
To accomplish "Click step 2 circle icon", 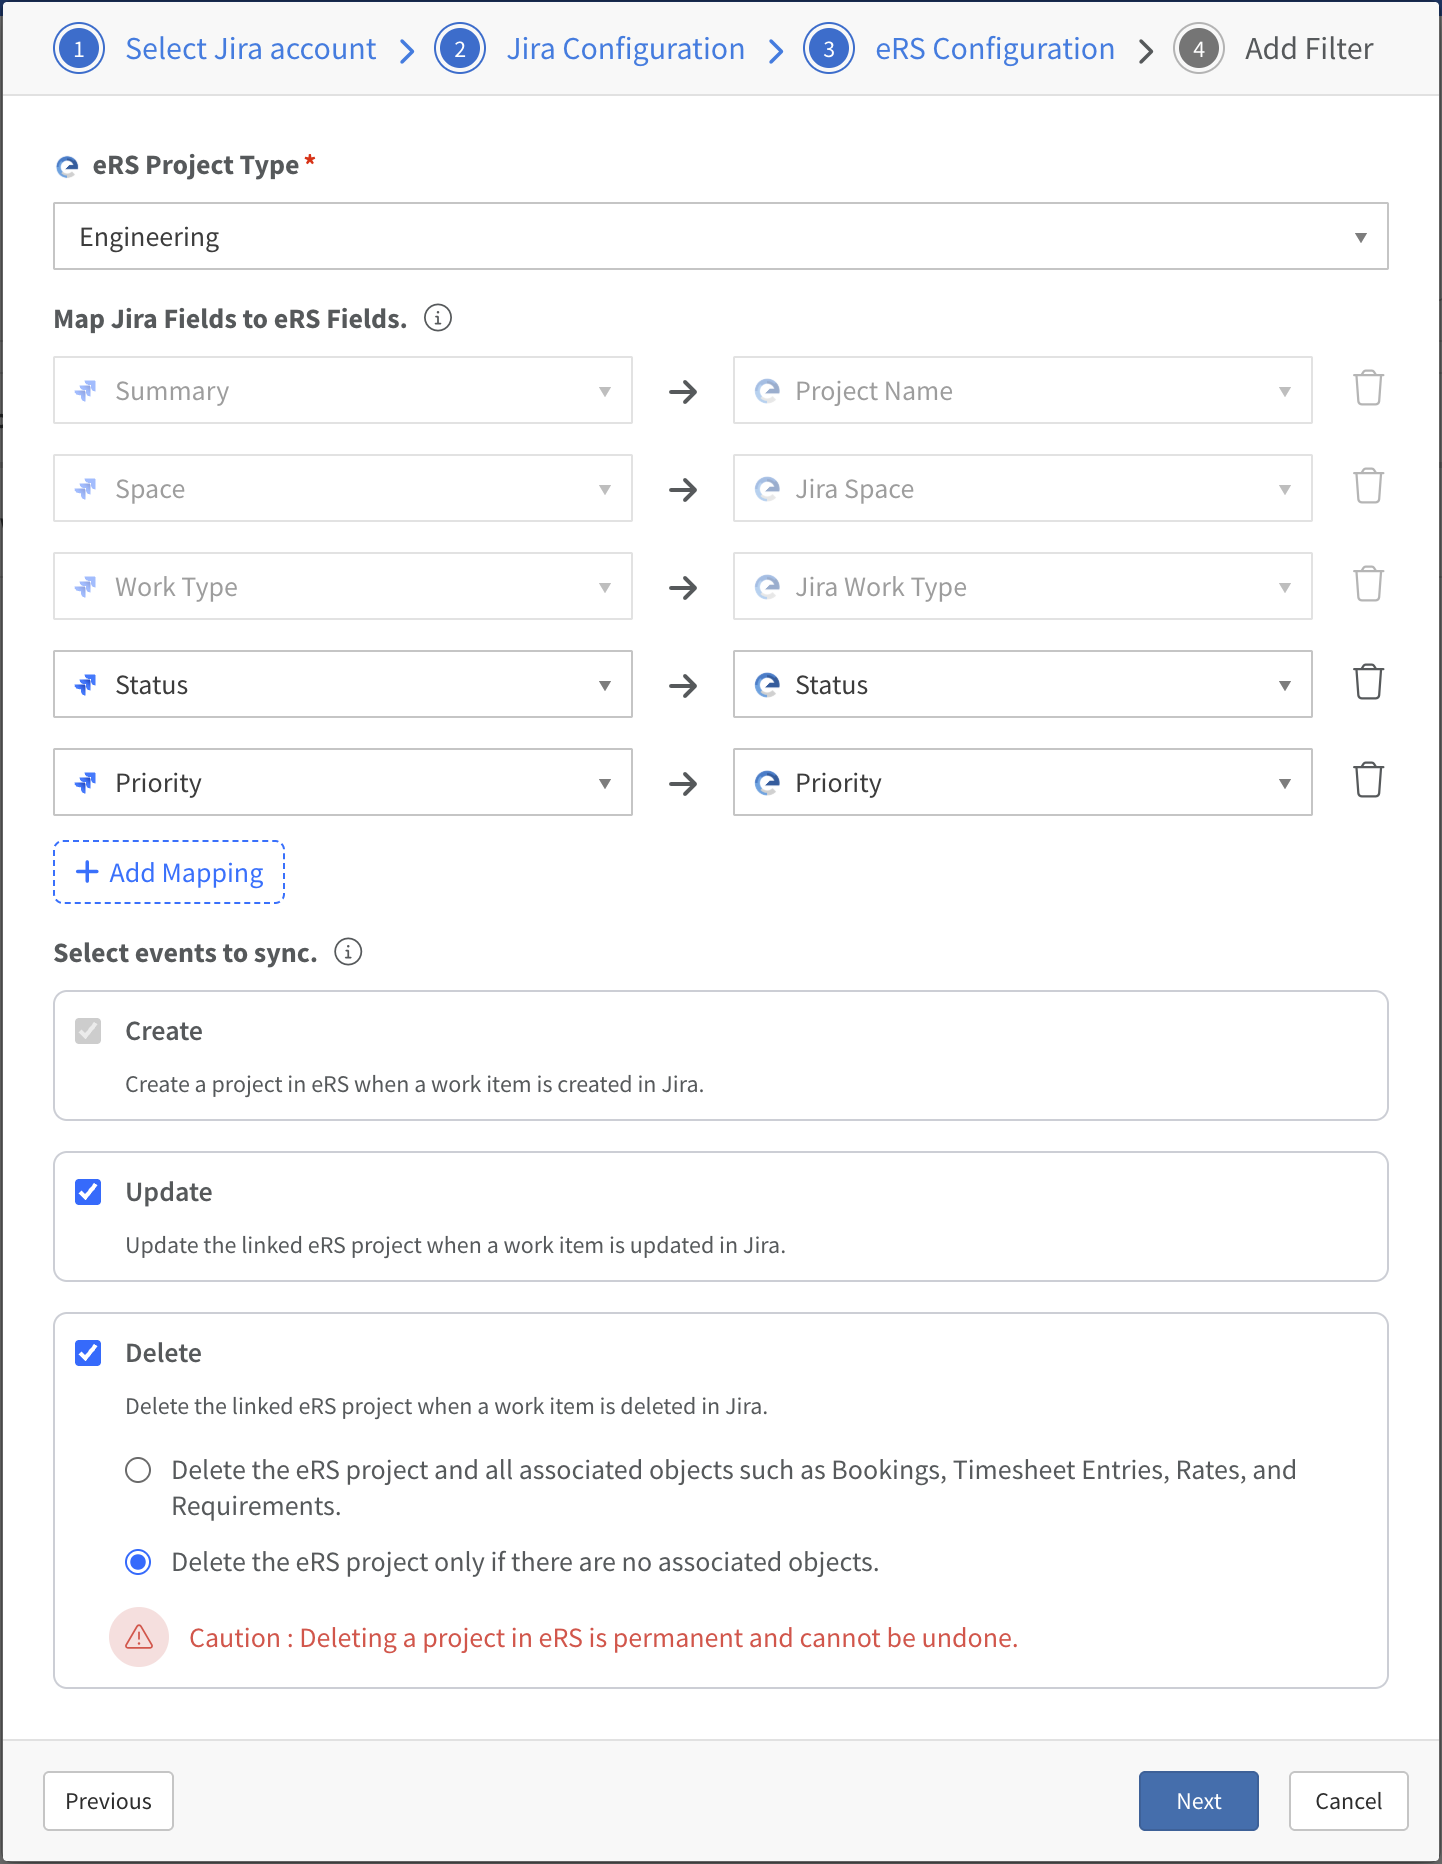I will click(x=460, y=49).
